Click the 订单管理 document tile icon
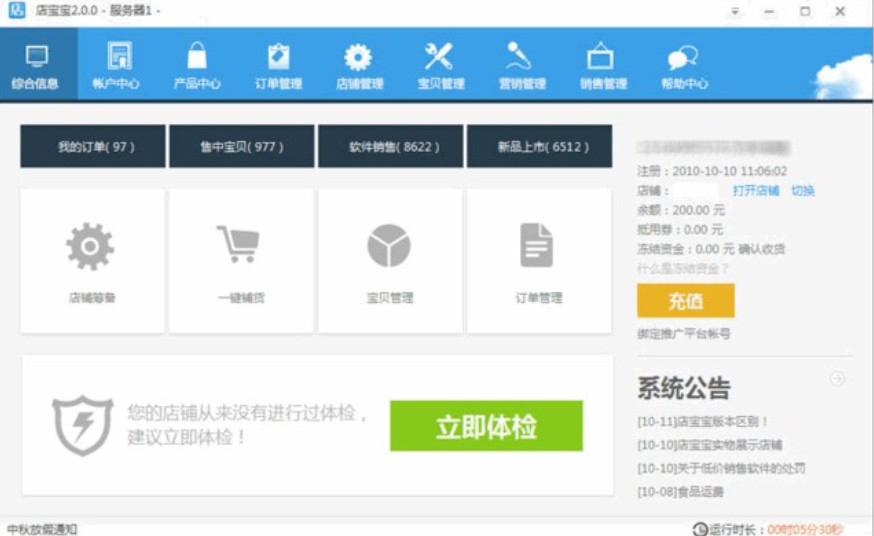The width and height of the screenshot is (874, 536). pos(536,245)
